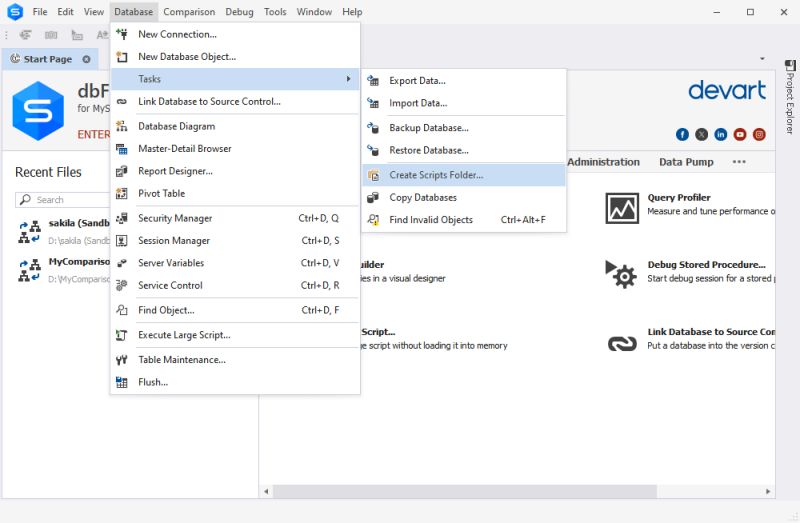Open the Tools menu
This screenshot has width=800, height=523.
275,12
